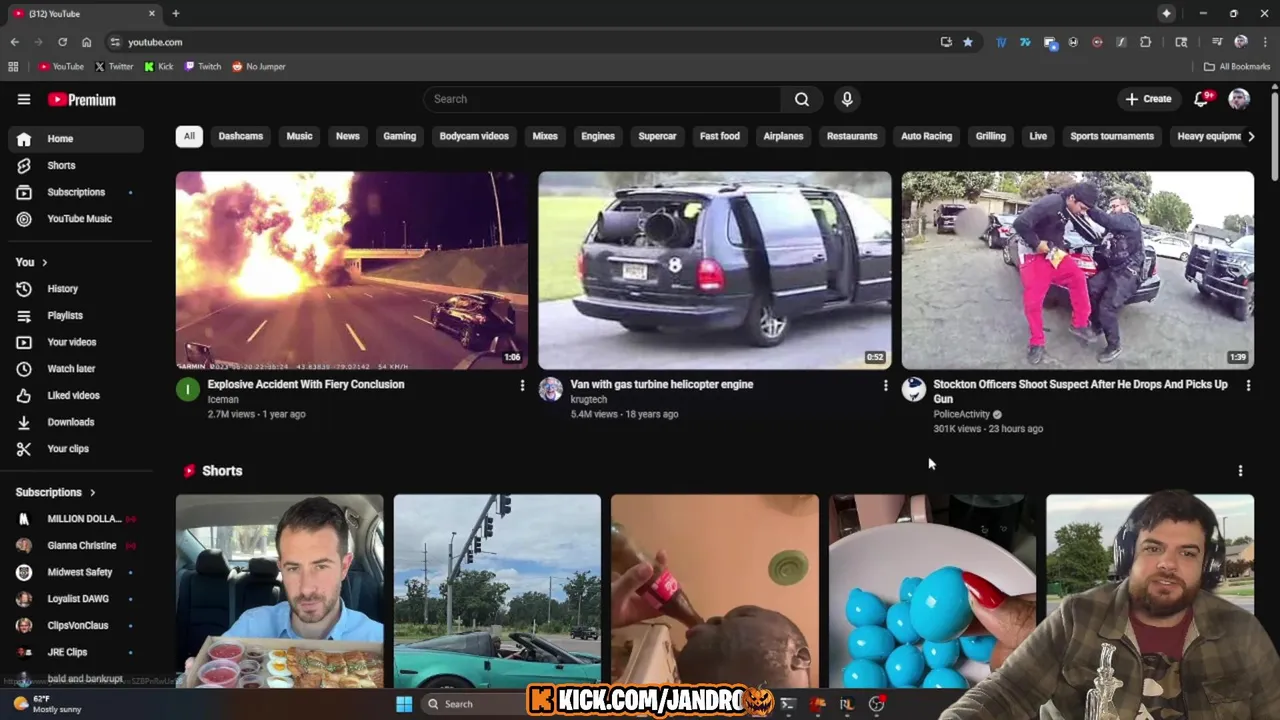Open Playlists in the sidebar

point(76,316)
